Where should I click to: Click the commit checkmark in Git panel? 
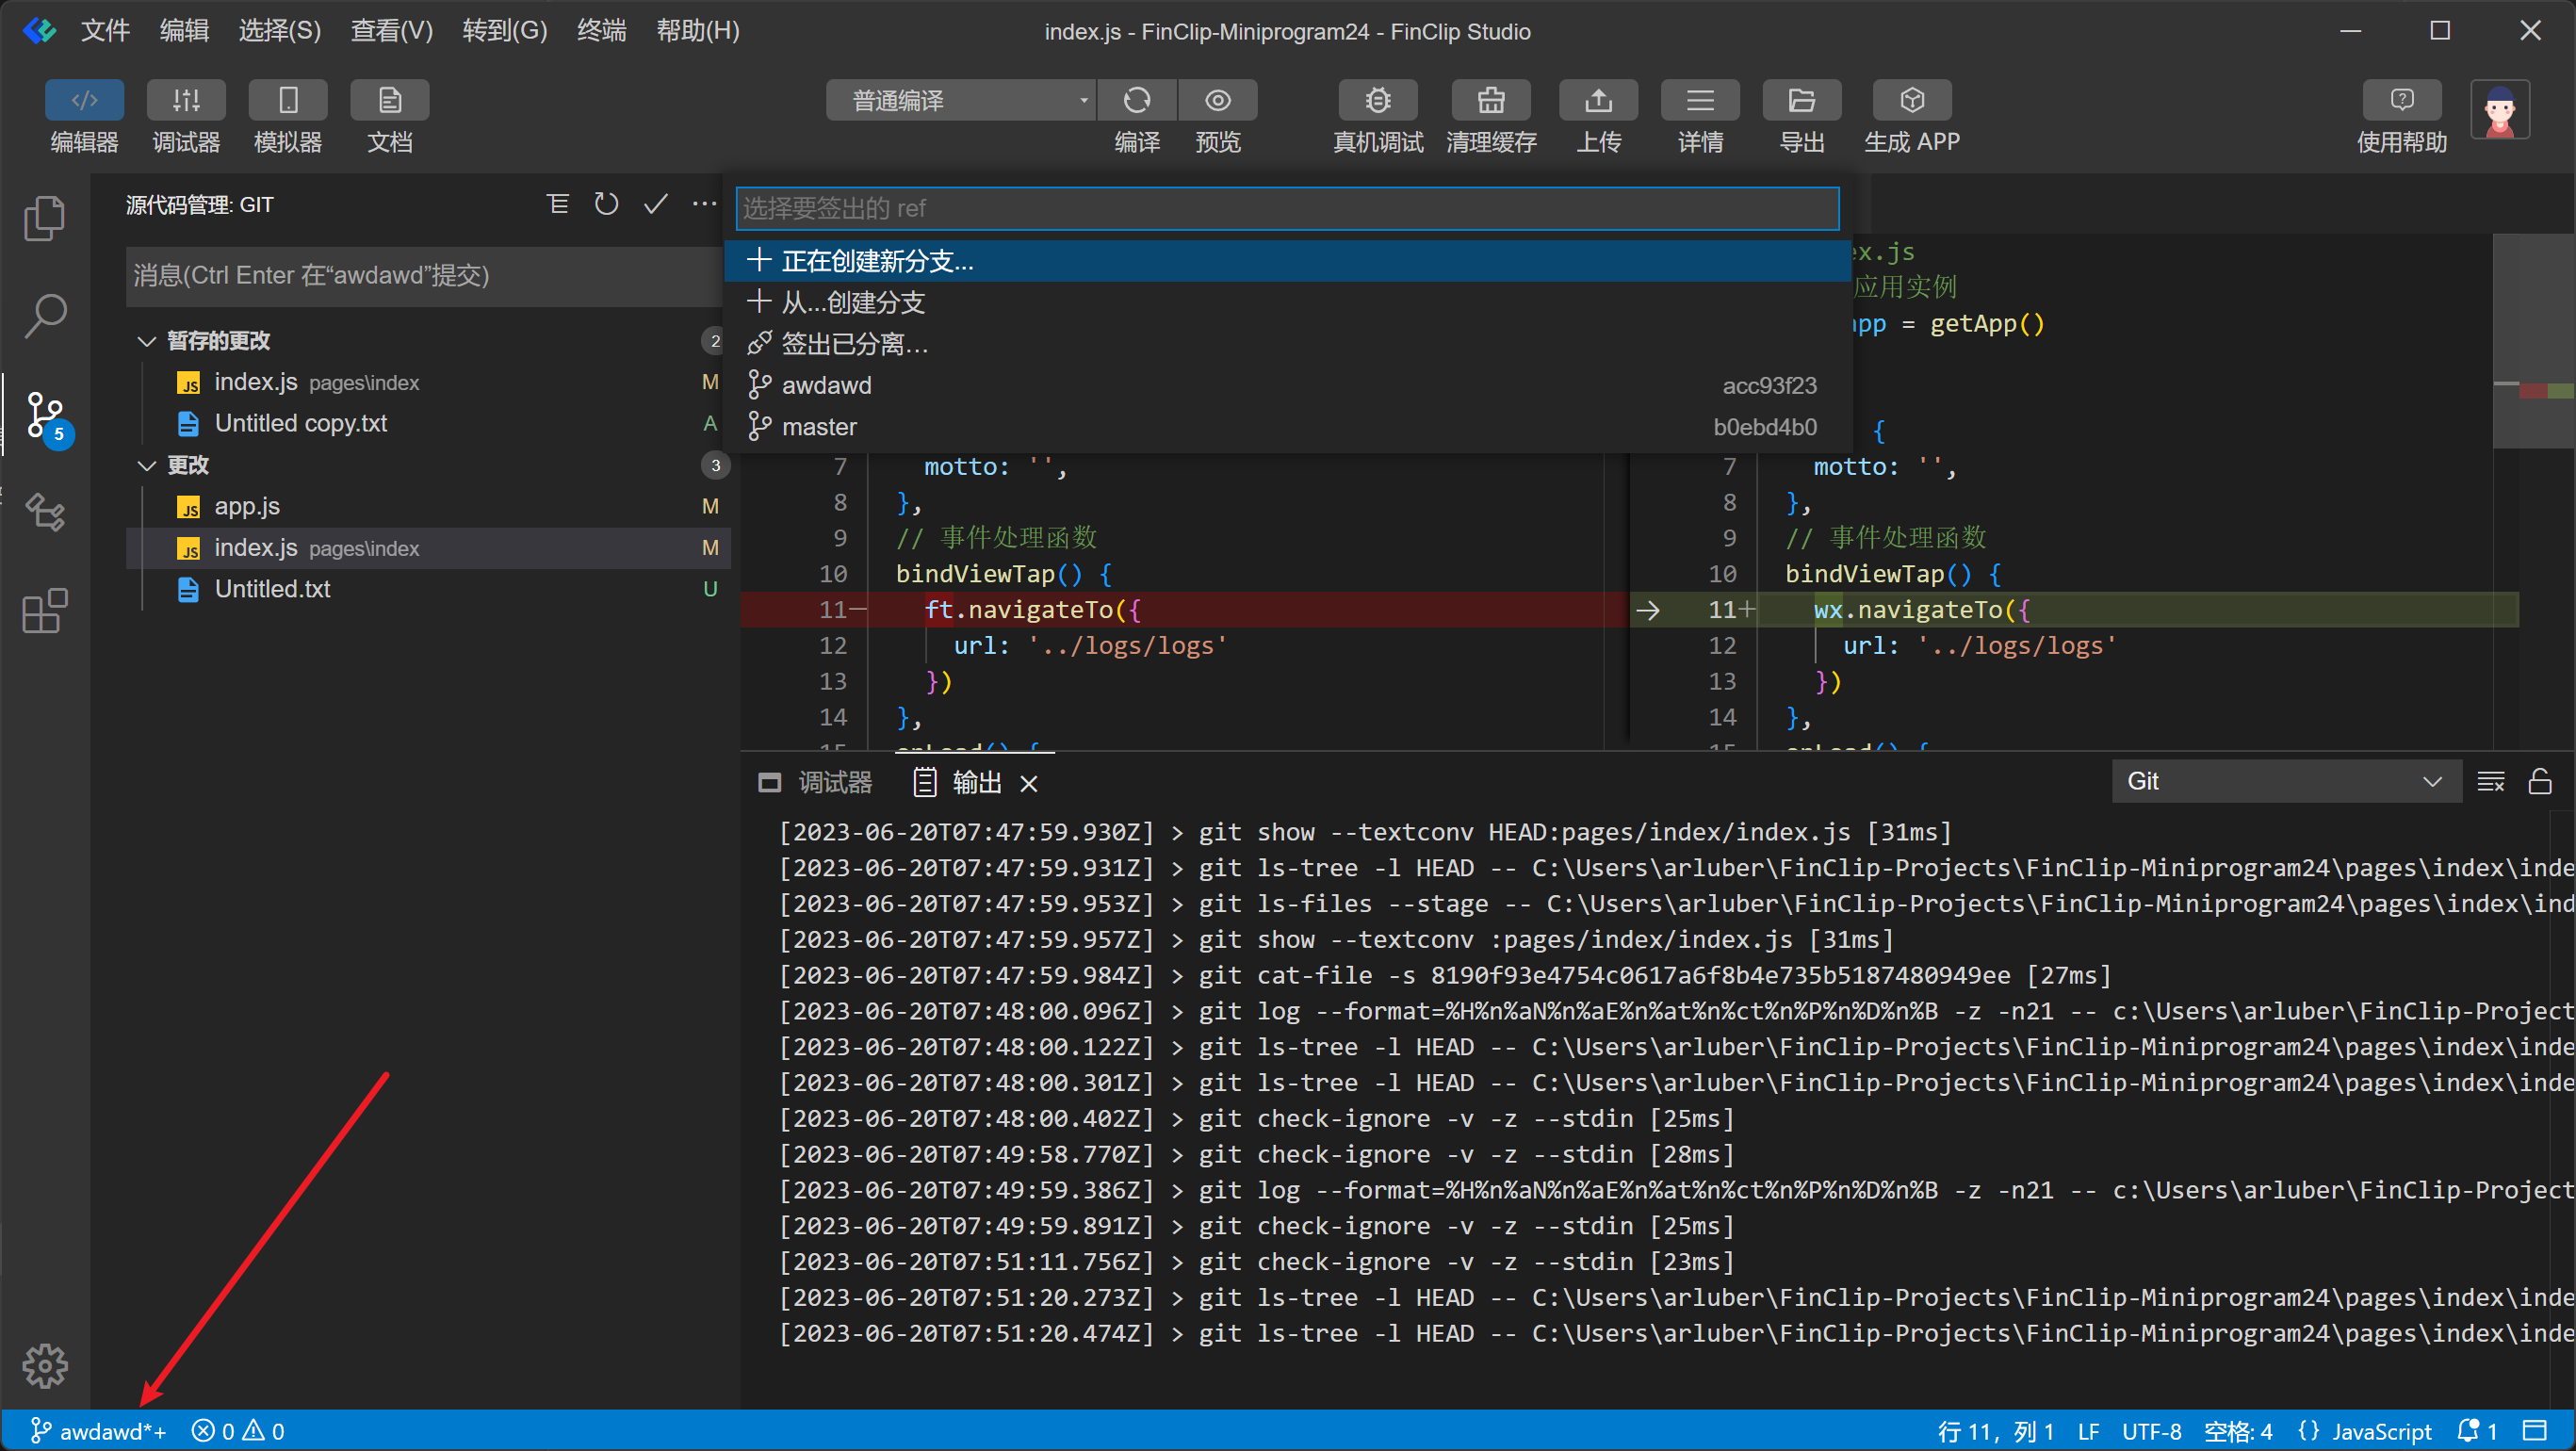coord(655,205)
